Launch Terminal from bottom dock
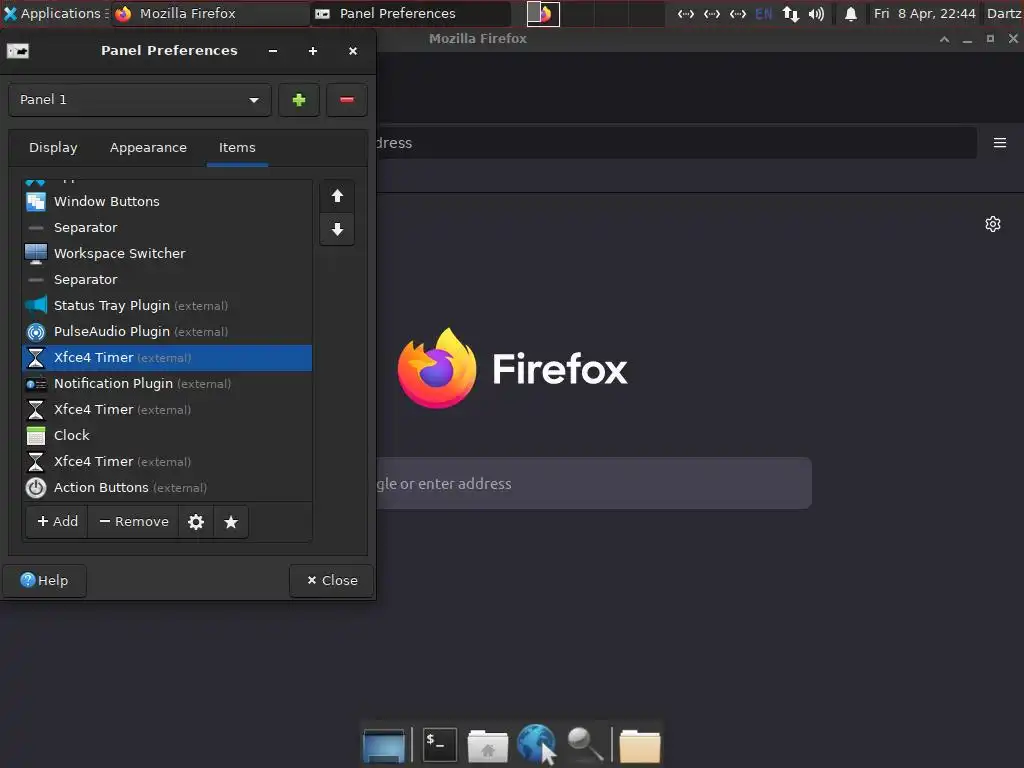 440,744
